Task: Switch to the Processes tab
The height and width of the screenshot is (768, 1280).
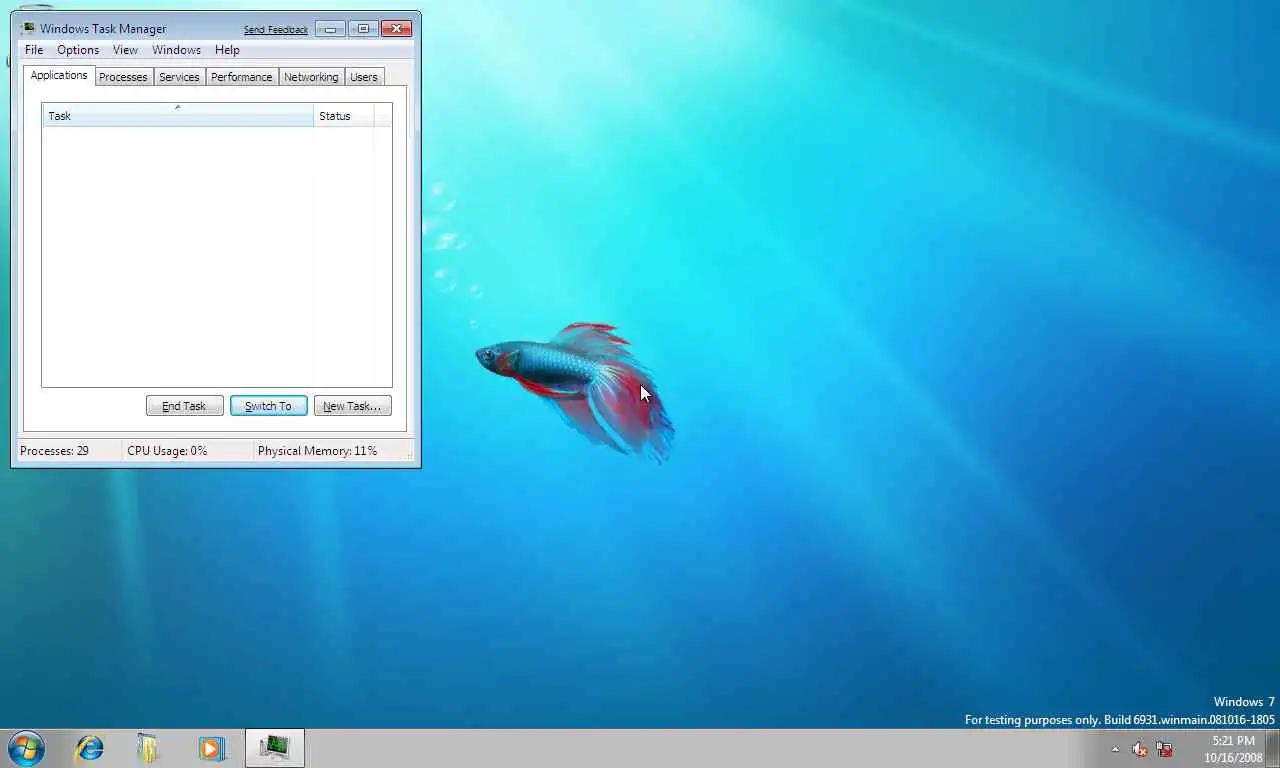Action: pyautogui.click(x=123, y=77)
